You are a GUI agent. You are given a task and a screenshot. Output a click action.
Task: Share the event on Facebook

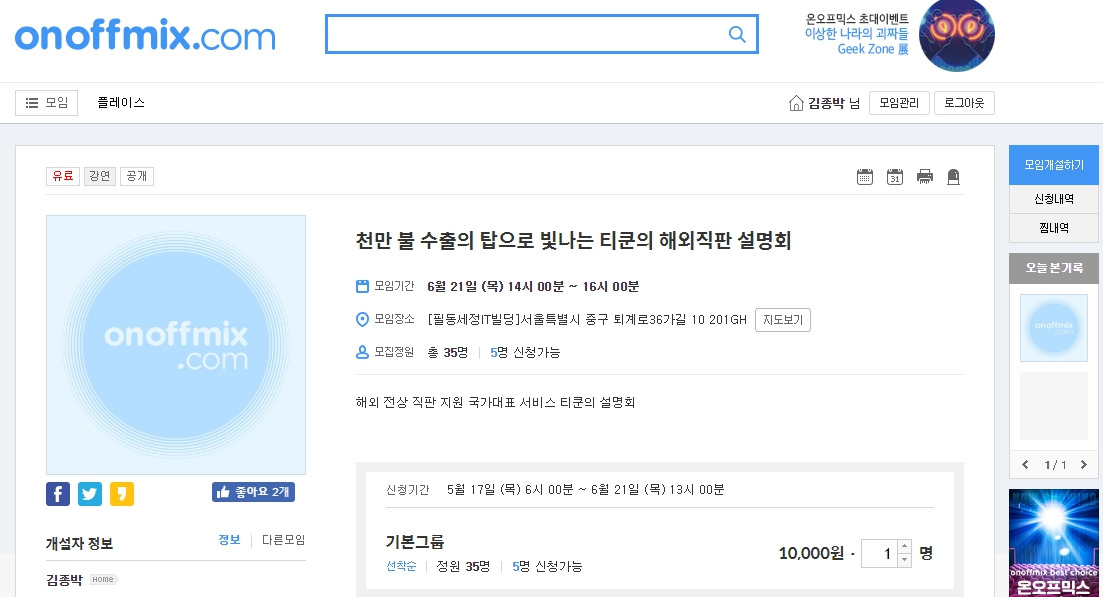click(x=58, y=494)
